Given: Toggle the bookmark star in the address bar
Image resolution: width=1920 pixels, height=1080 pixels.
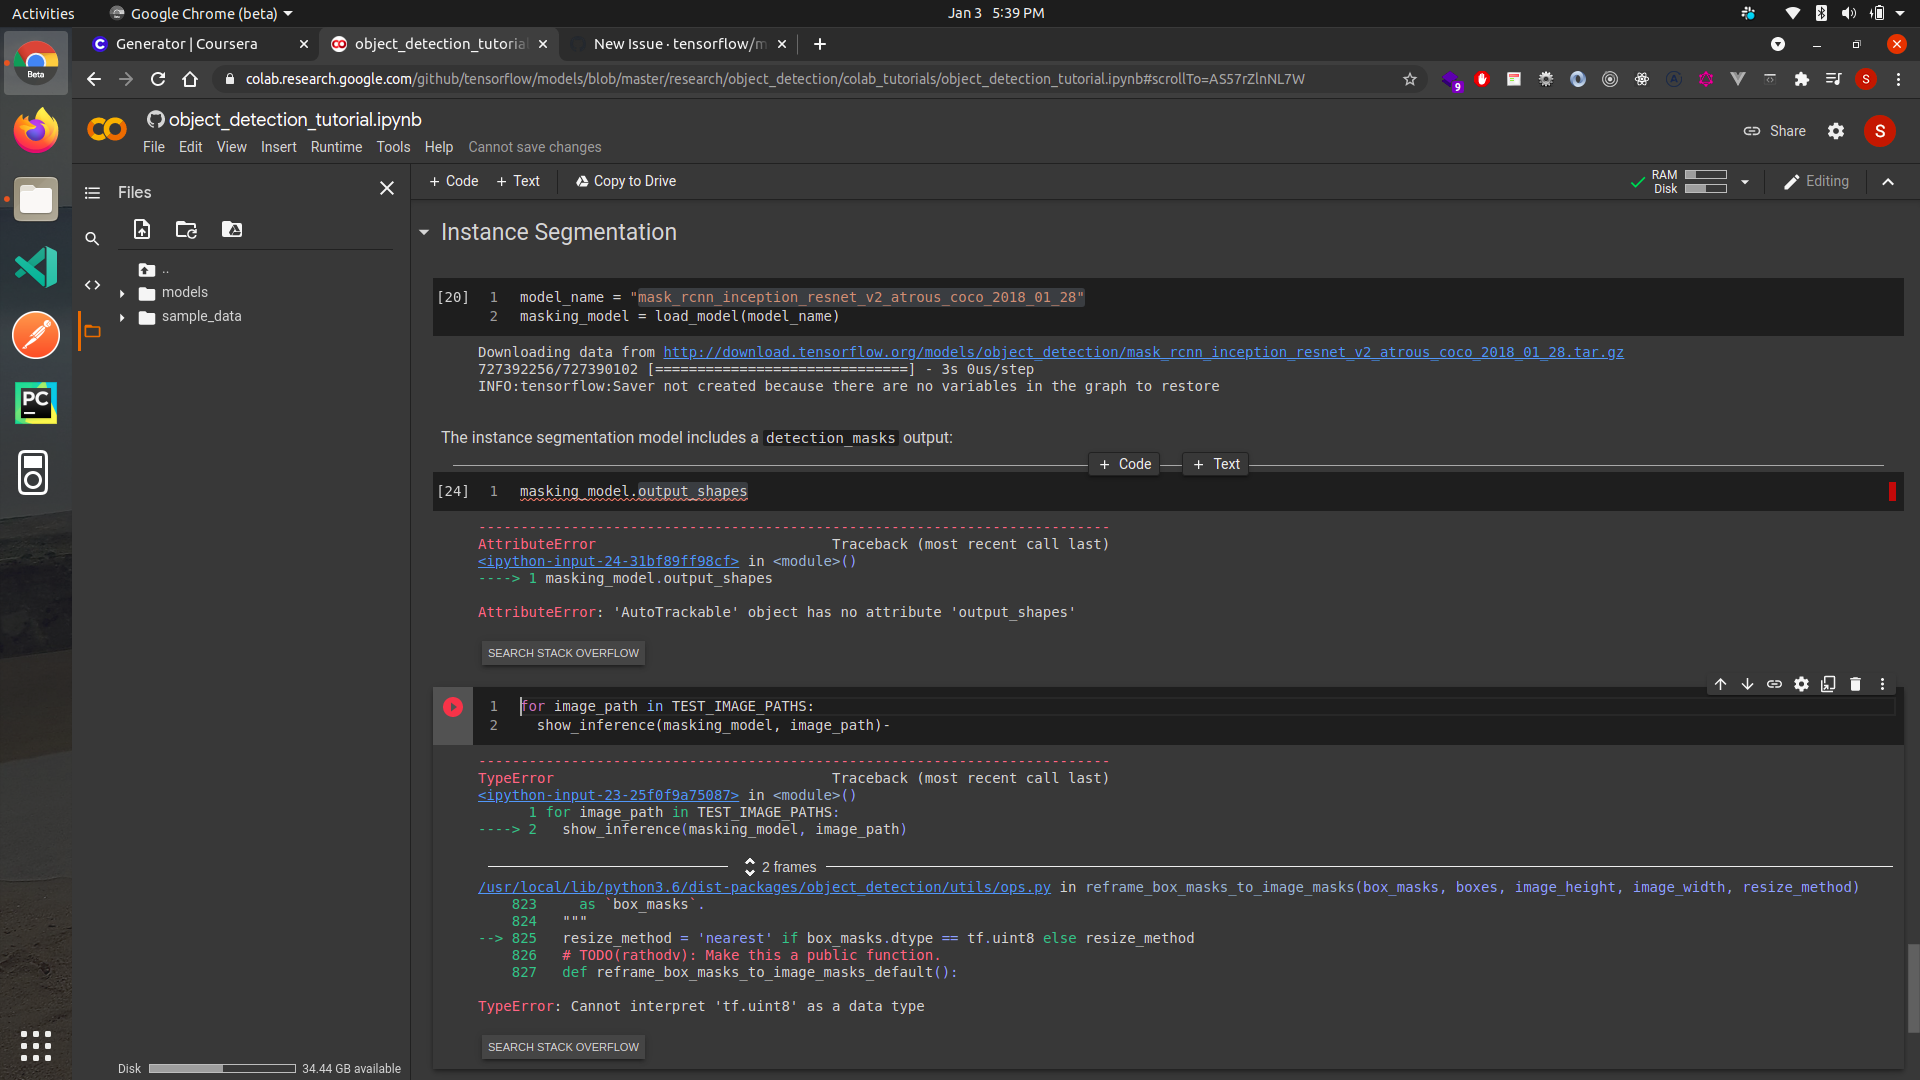Looking at the screenshot, I should (1410, 79).
